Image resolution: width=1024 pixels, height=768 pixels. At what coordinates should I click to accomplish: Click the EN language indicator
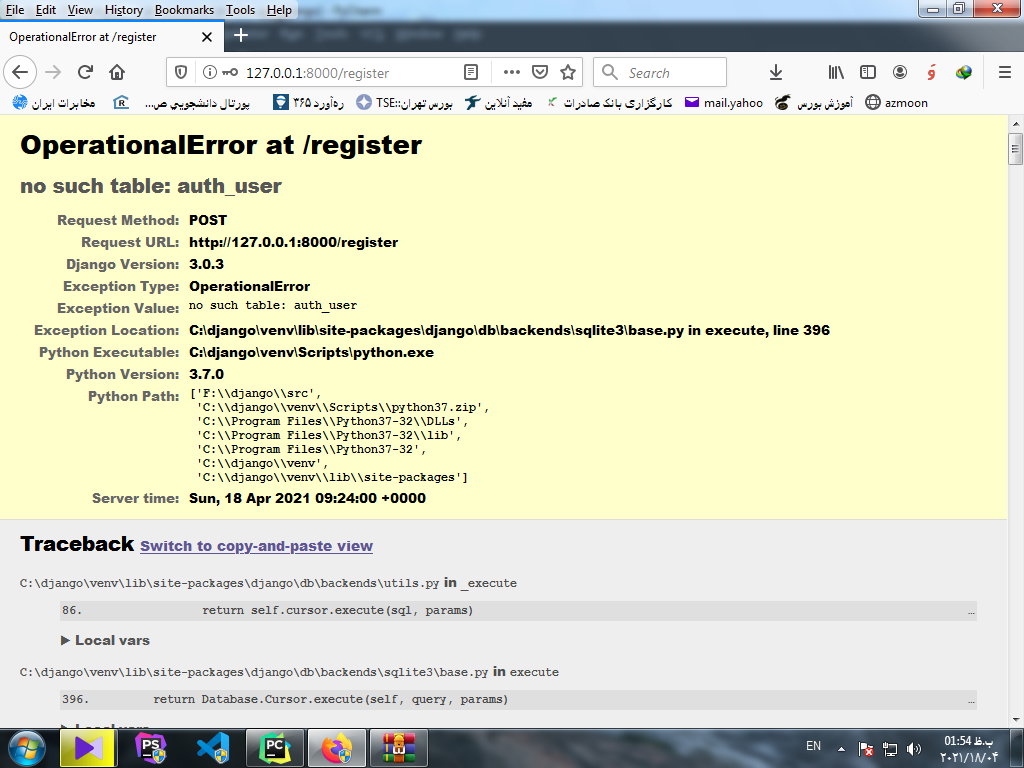click(x=813, y=746)
